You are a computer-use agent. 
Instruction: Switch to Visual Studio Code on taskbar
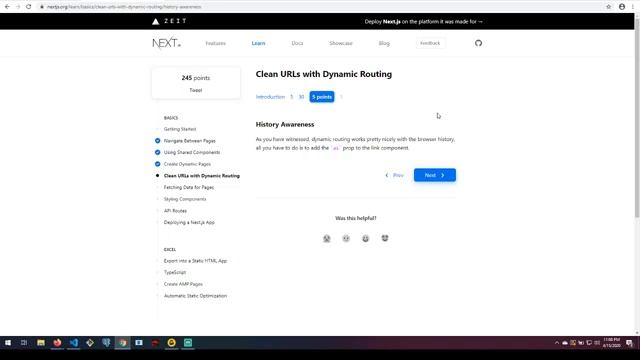click(x=73, y=342)
